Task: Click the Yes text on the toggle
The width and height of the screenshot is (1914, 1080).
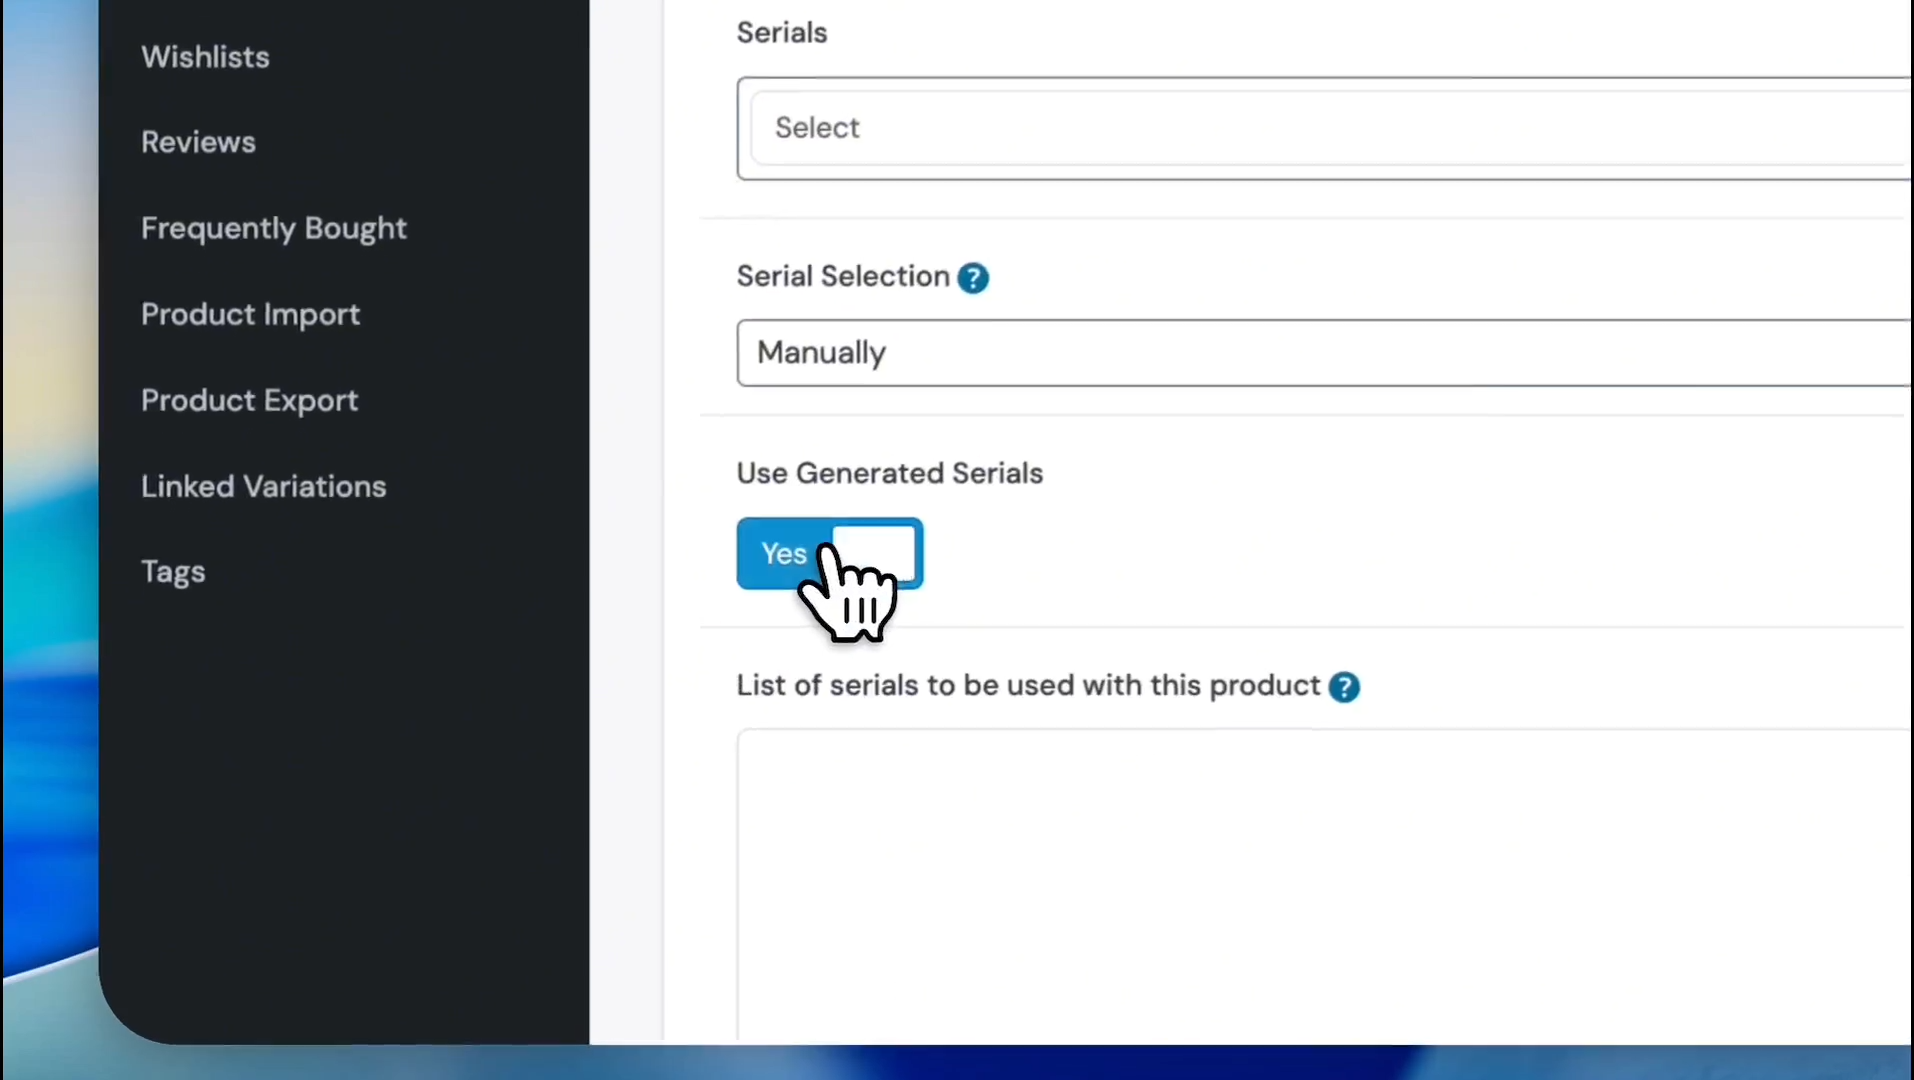Action: click(783, 553)
